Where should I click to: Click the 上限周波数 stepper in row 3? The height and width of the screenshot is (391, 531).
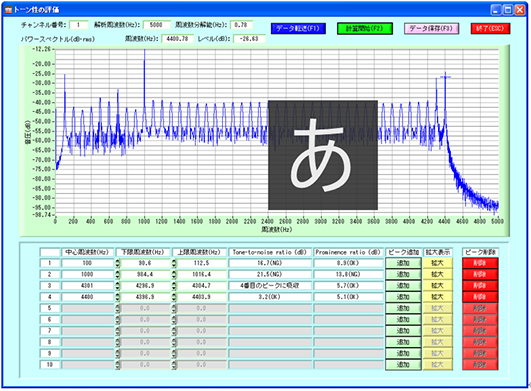click(x=174, y=286)
